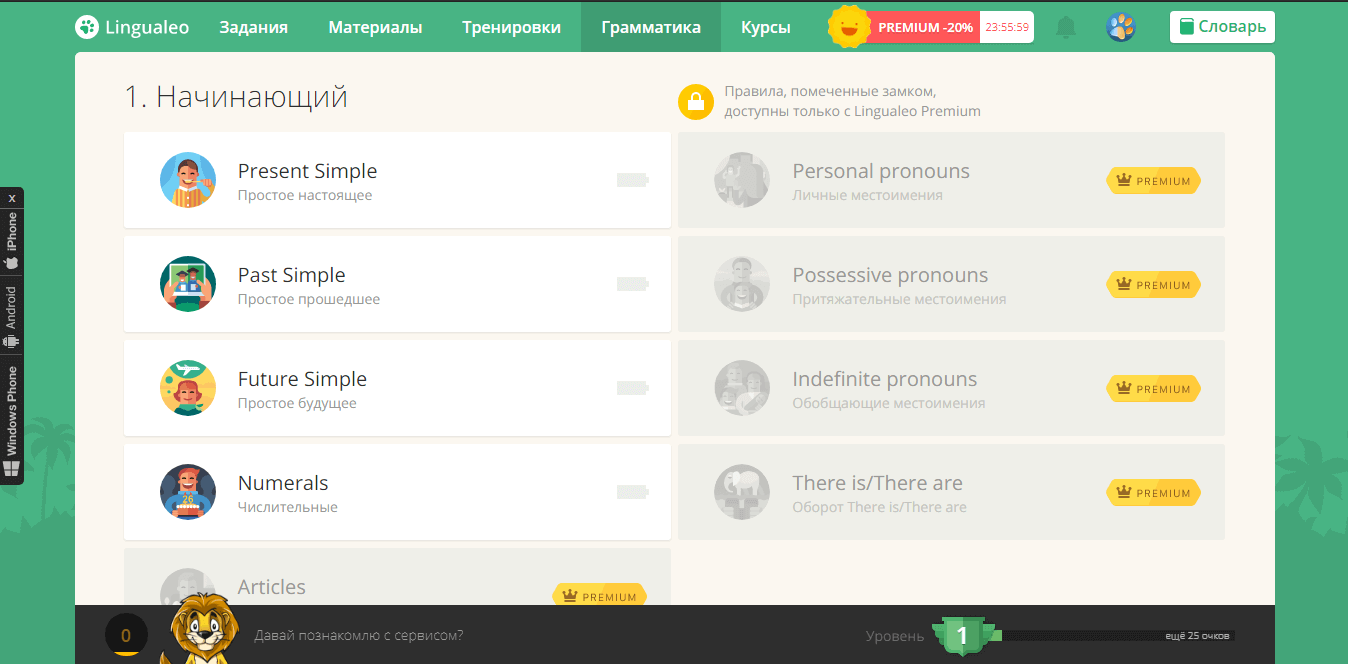
Task: Close the mobile apps side panel
Action: click(x=12, y=198)
